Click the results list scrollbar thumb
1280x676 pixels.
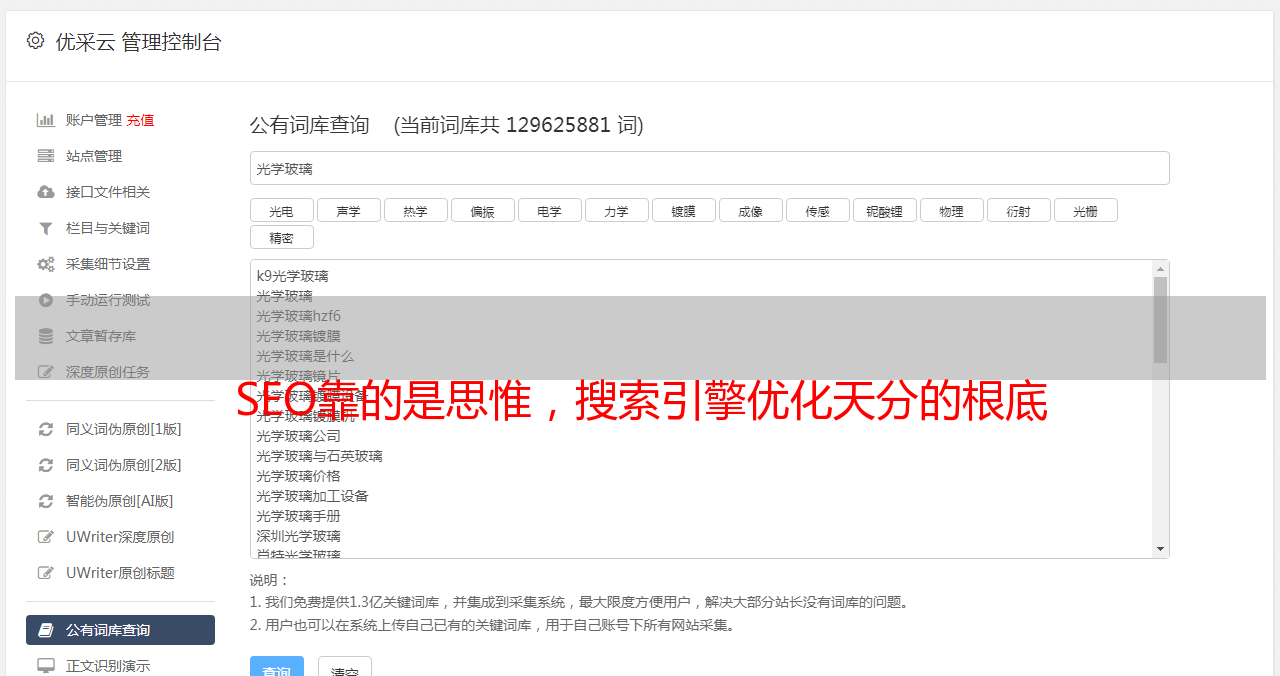point(1160,320)
